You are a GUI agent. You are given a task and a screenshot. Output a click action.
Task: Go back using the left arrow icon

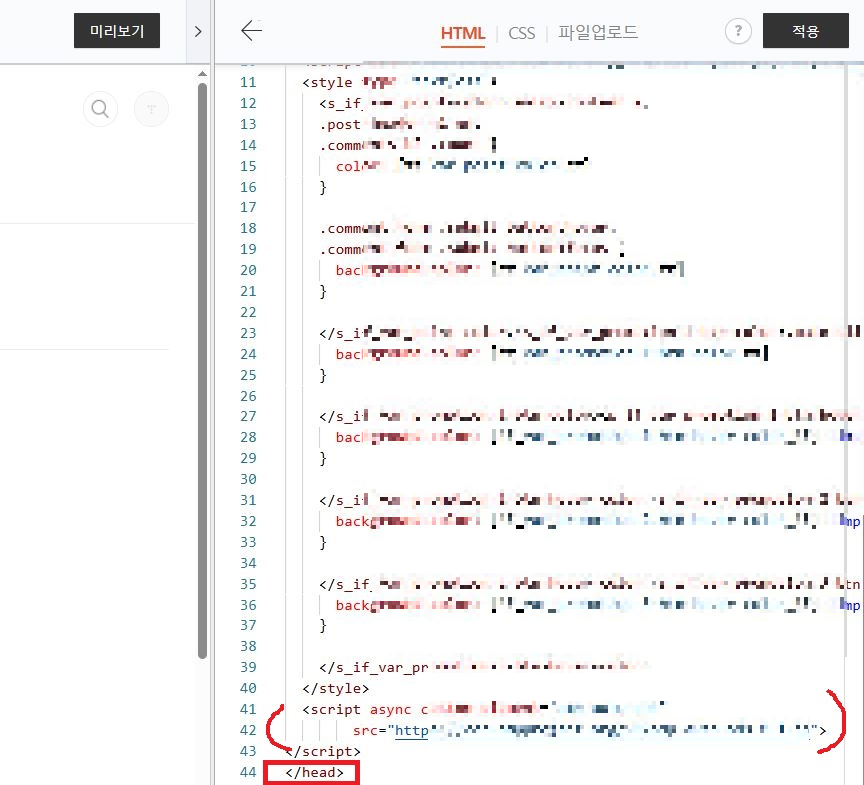click(251, 30)
